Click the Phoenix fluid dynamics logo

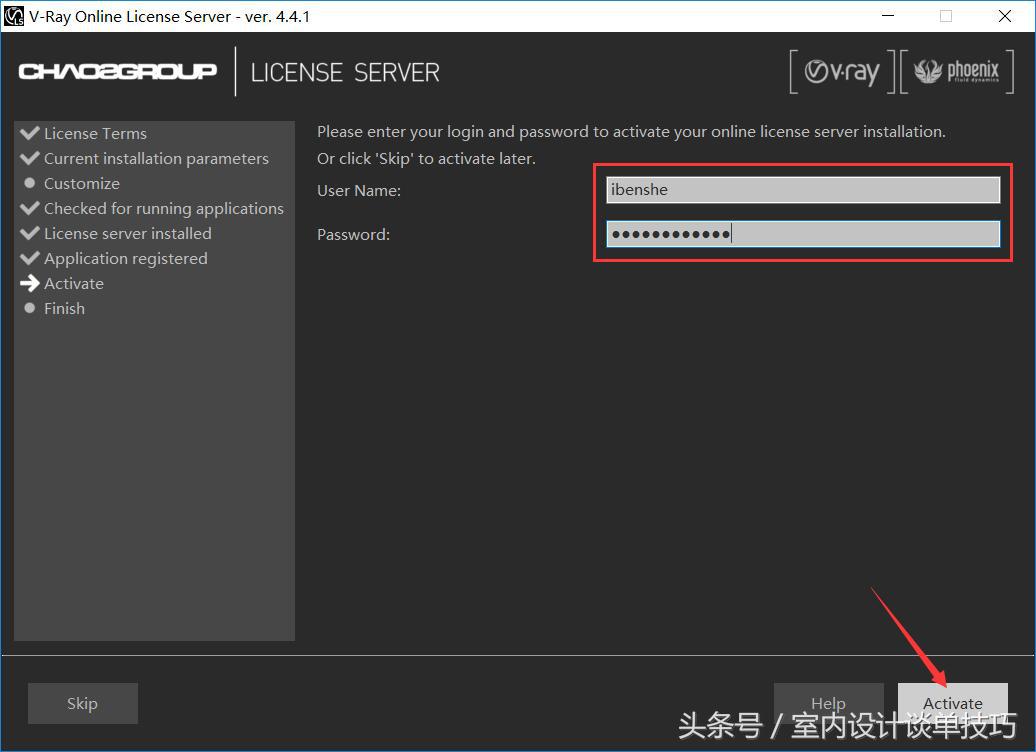coord(956,72)
